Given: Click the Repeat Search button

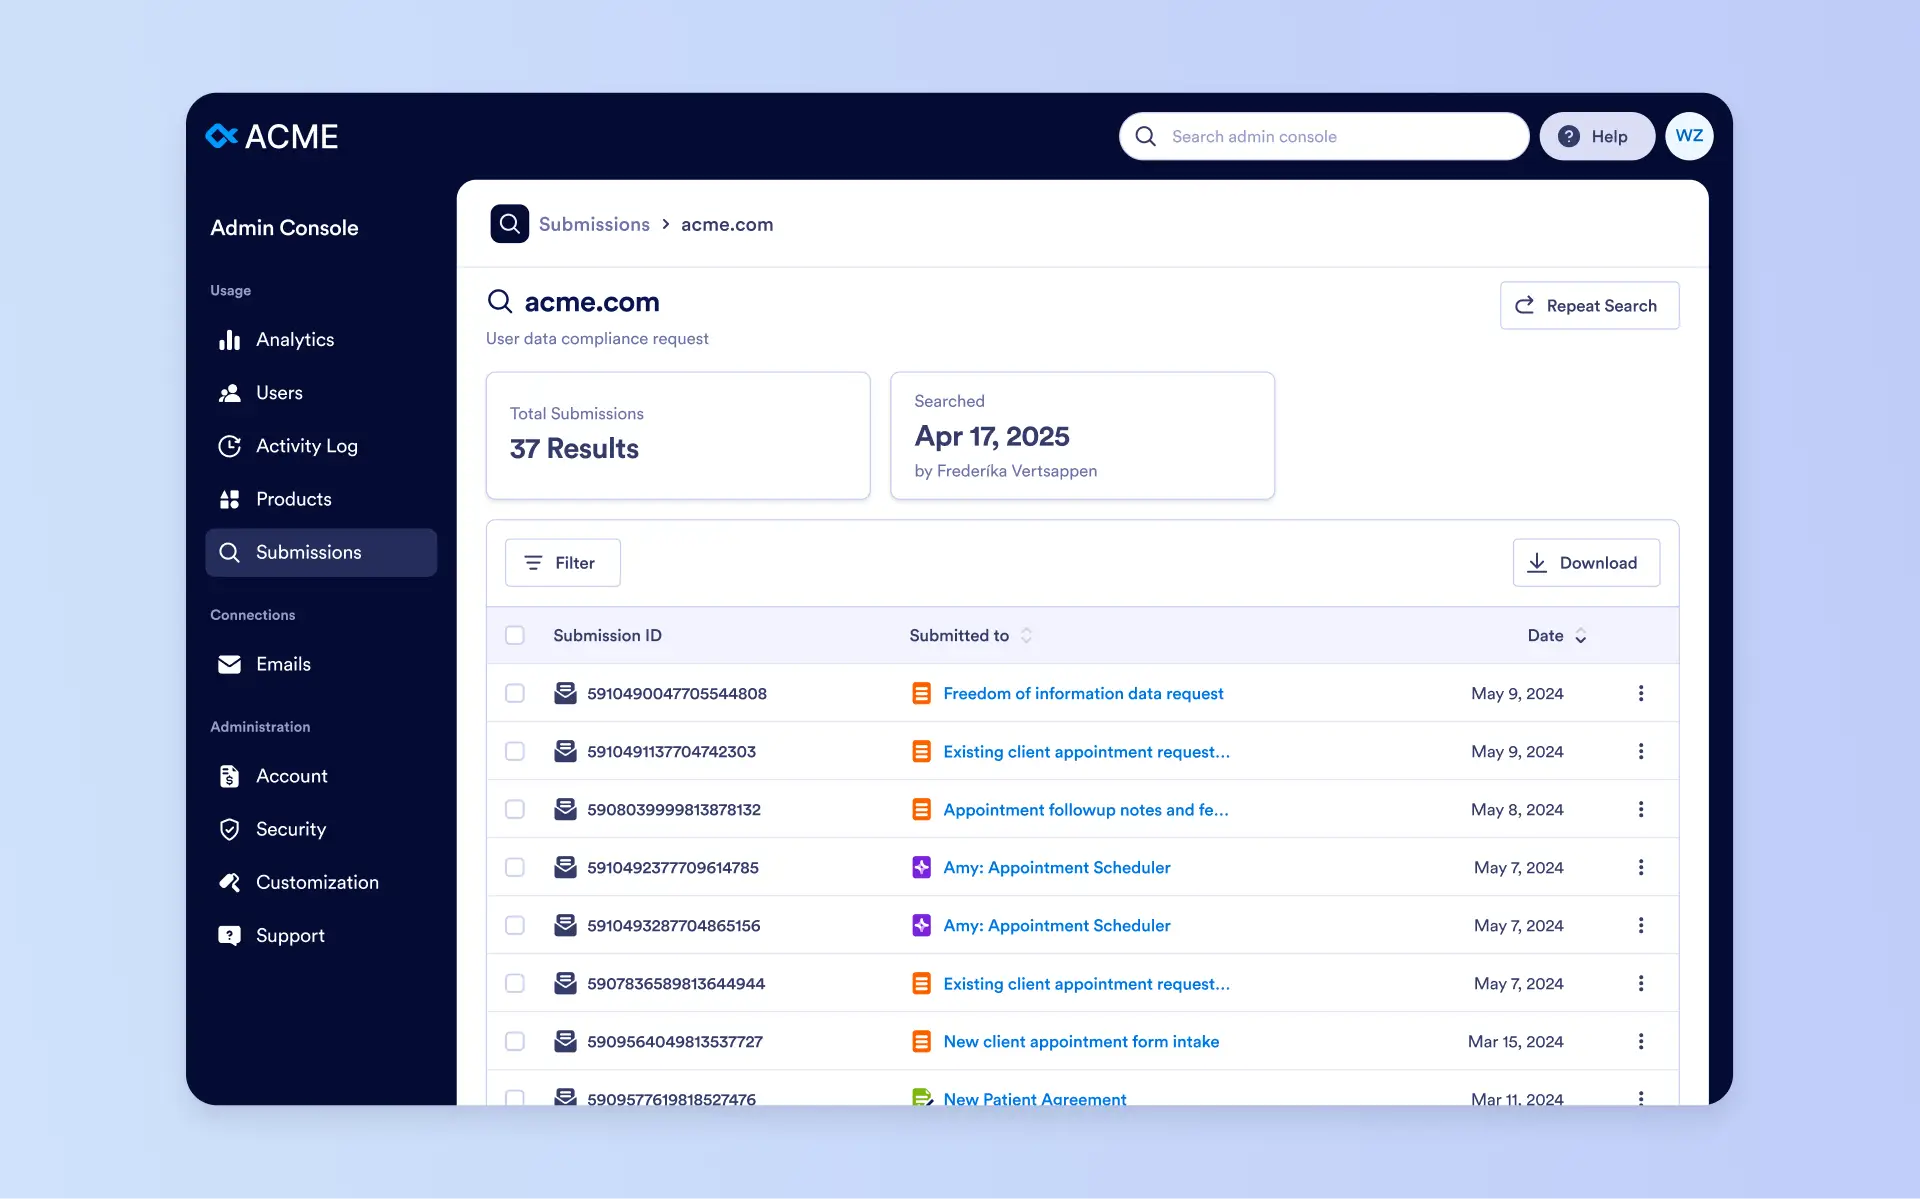Looking at the screenshot, I should click(1588, 306).
